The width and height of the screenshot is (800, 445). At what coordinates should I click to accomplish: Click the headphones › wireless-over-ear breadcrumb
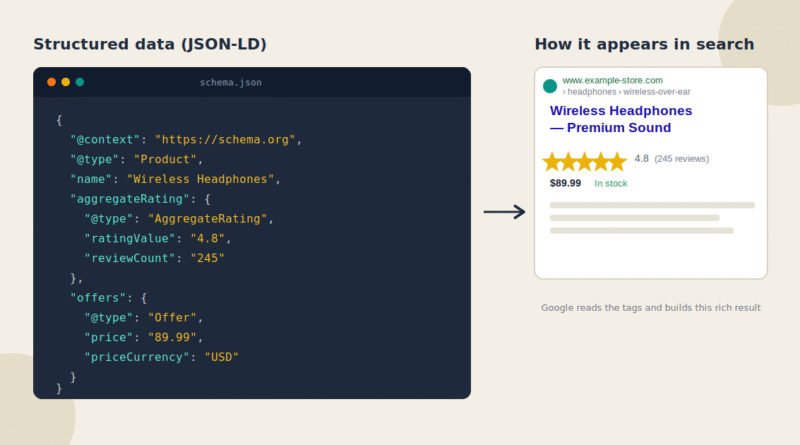[627, 92]
